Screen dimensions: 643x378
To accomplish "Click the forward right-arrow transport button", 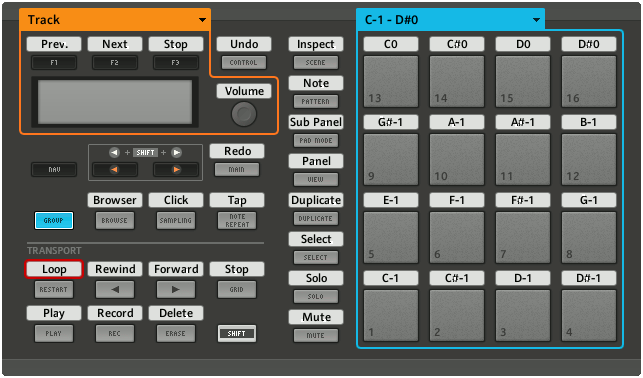I will click(176, 289).
